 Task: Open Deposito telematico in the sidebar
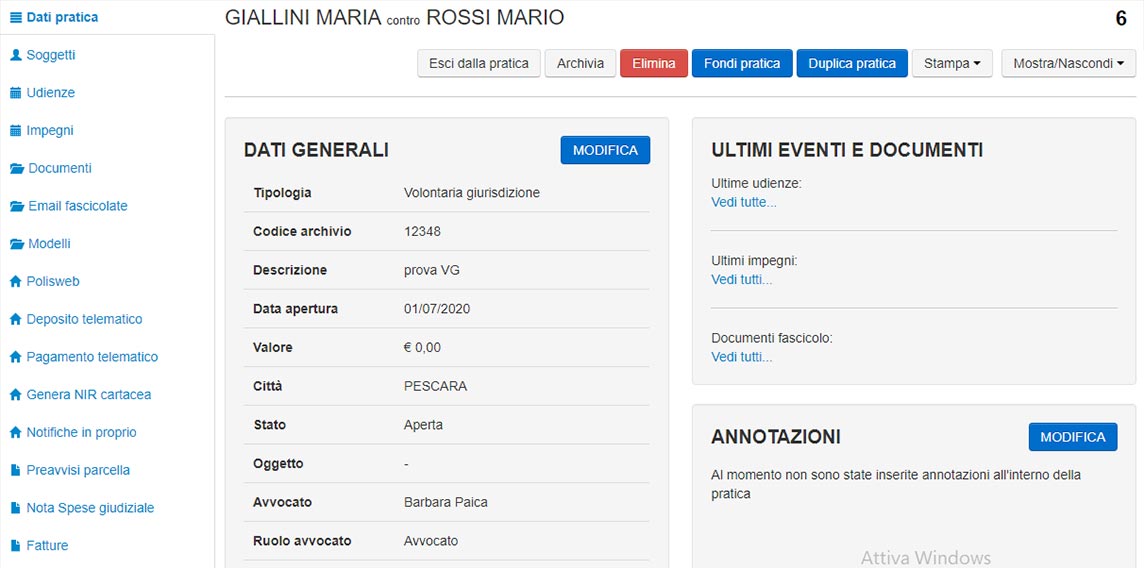click(85, 319)
